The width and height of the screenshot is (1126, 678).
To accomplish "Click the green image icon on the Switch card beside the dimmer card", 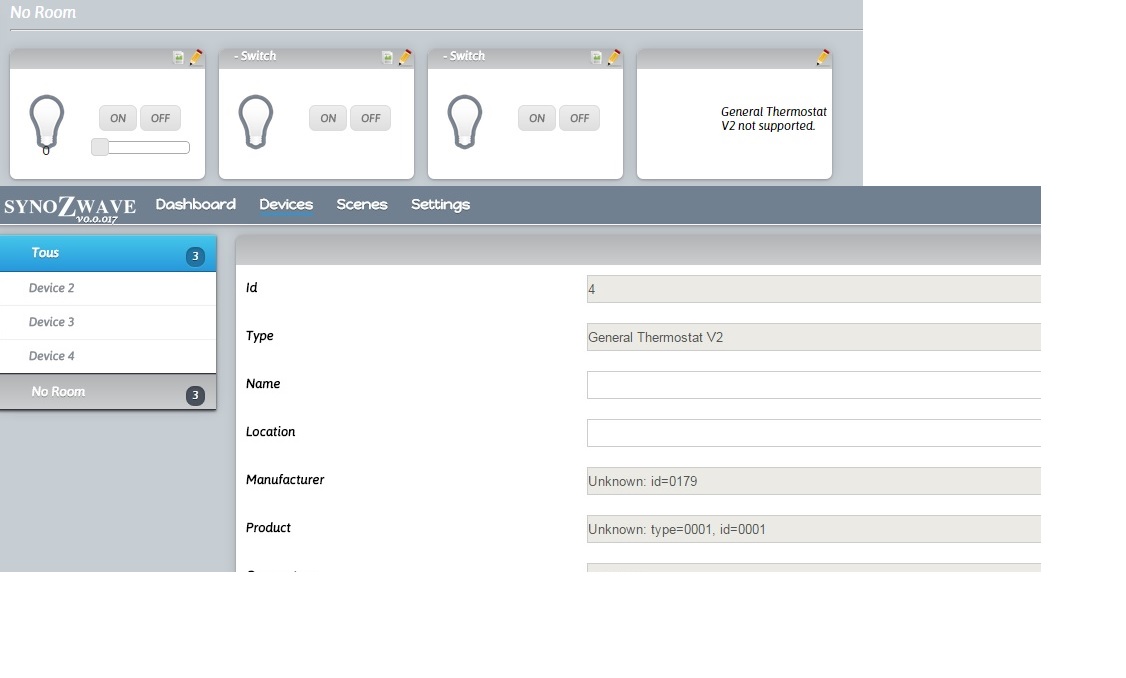I will click(x=387, y=57).
